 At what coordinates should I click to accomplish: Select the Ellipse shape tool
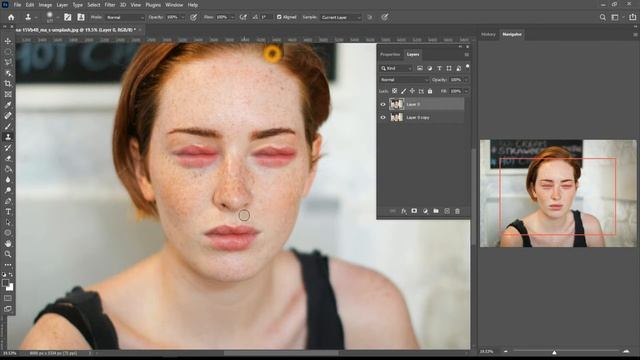[8, 233]
